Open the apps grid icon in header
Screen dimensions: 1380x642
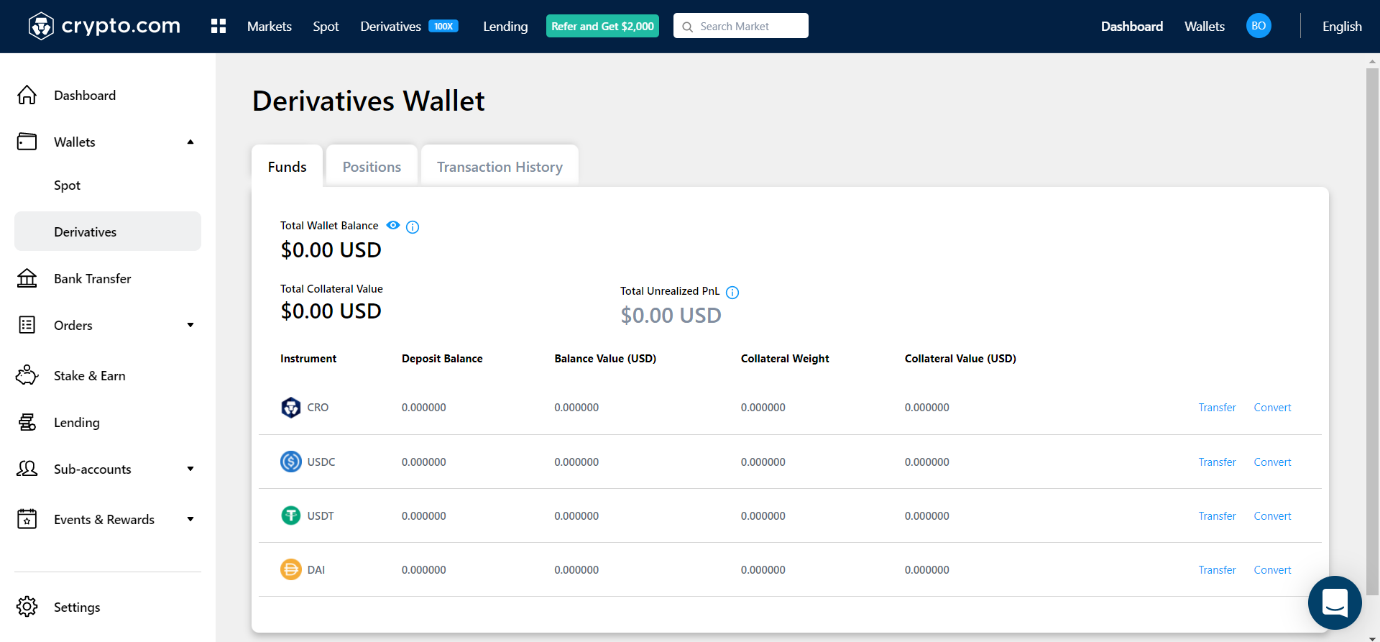pyautogui.click(x=219, y=26)
